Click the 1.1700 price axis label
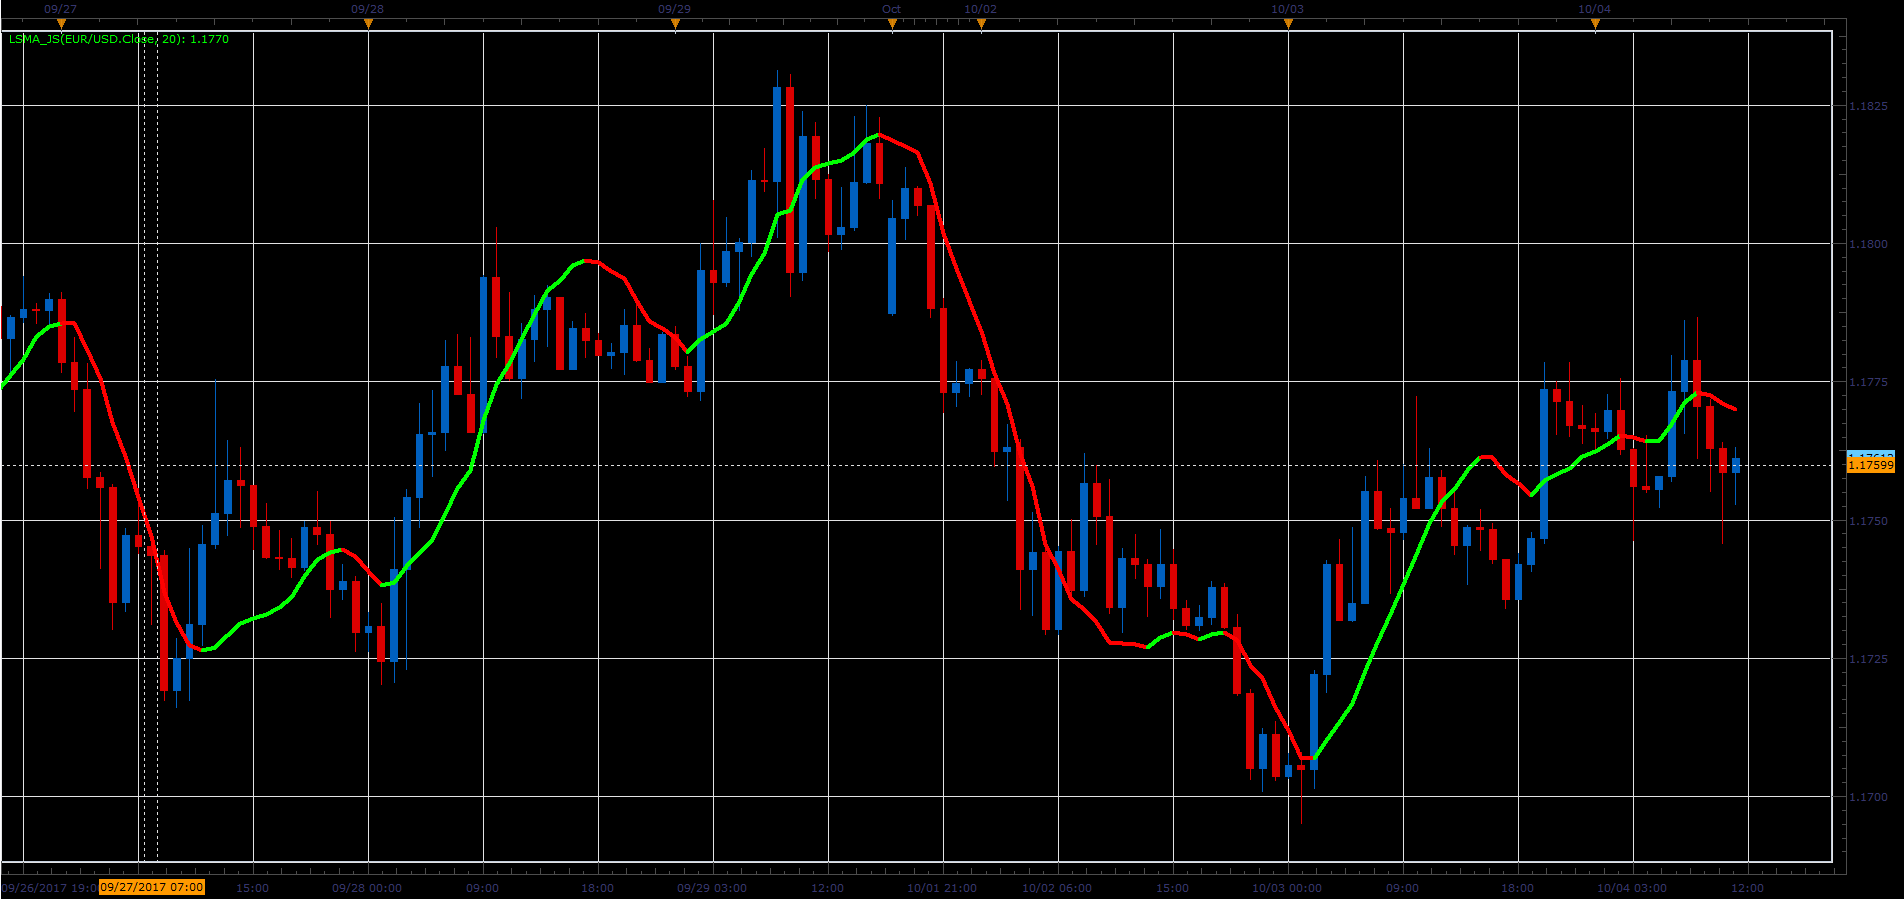The width and height of the screenshot is (1904, 899). click(1868, 797)
